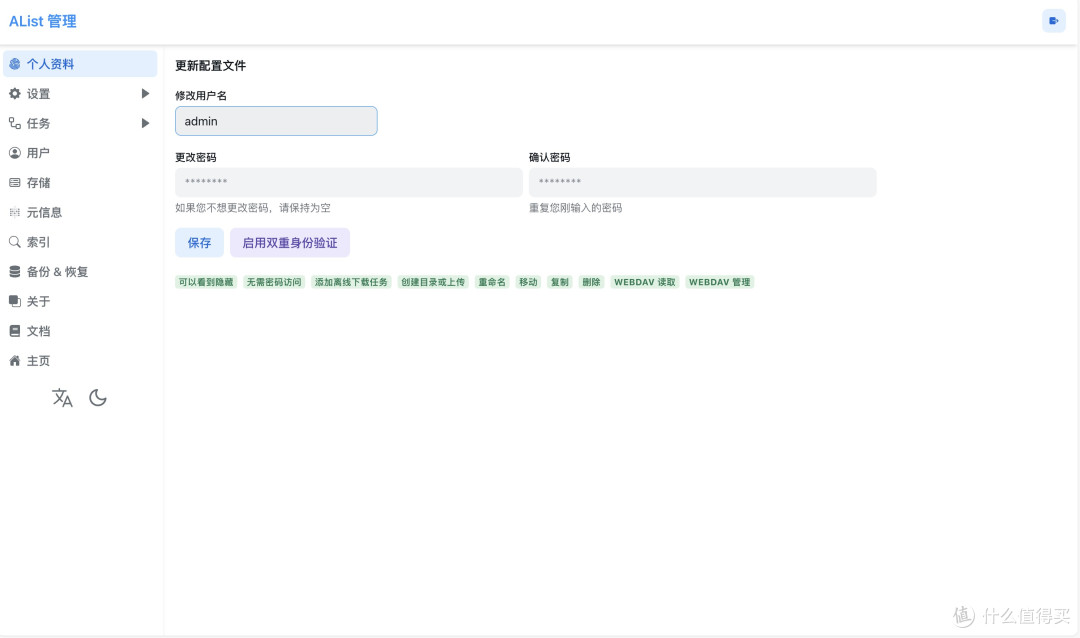Click the hint 如果您不想更改密码，请保持为空
Screen dimensions: 1080x638
(253, 207)
